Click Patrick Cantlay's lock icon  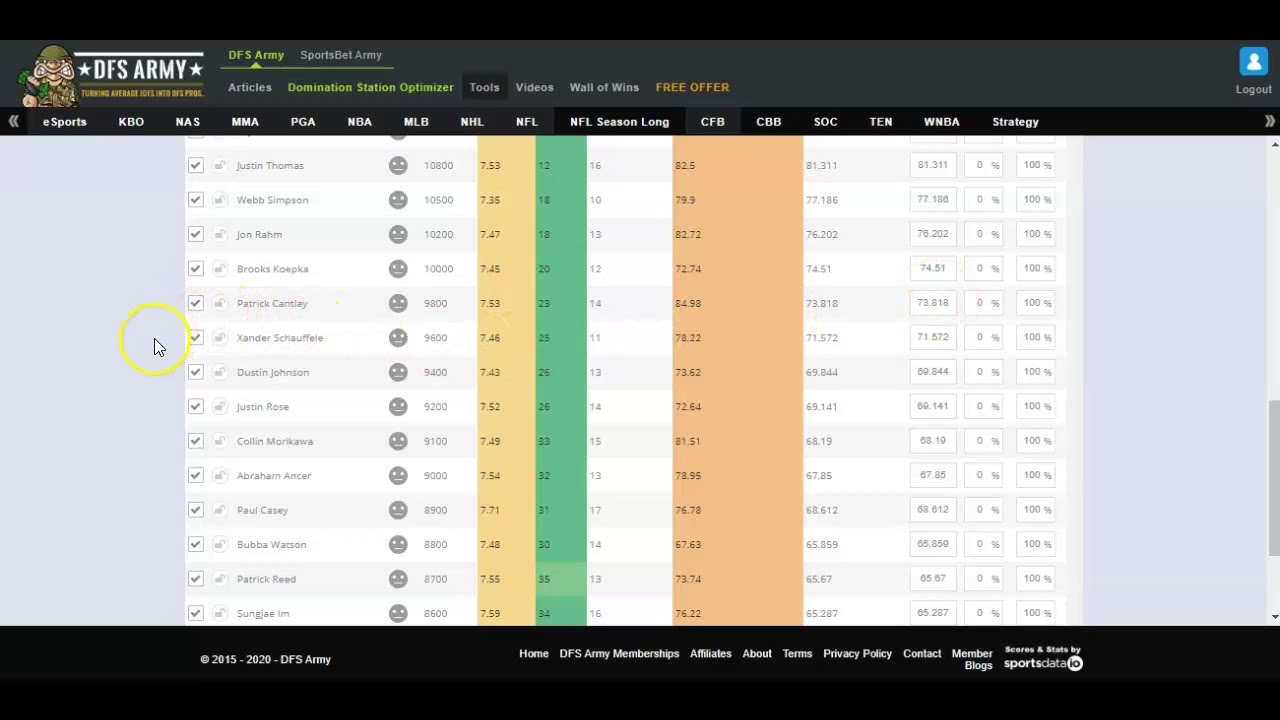click(219, 303)
